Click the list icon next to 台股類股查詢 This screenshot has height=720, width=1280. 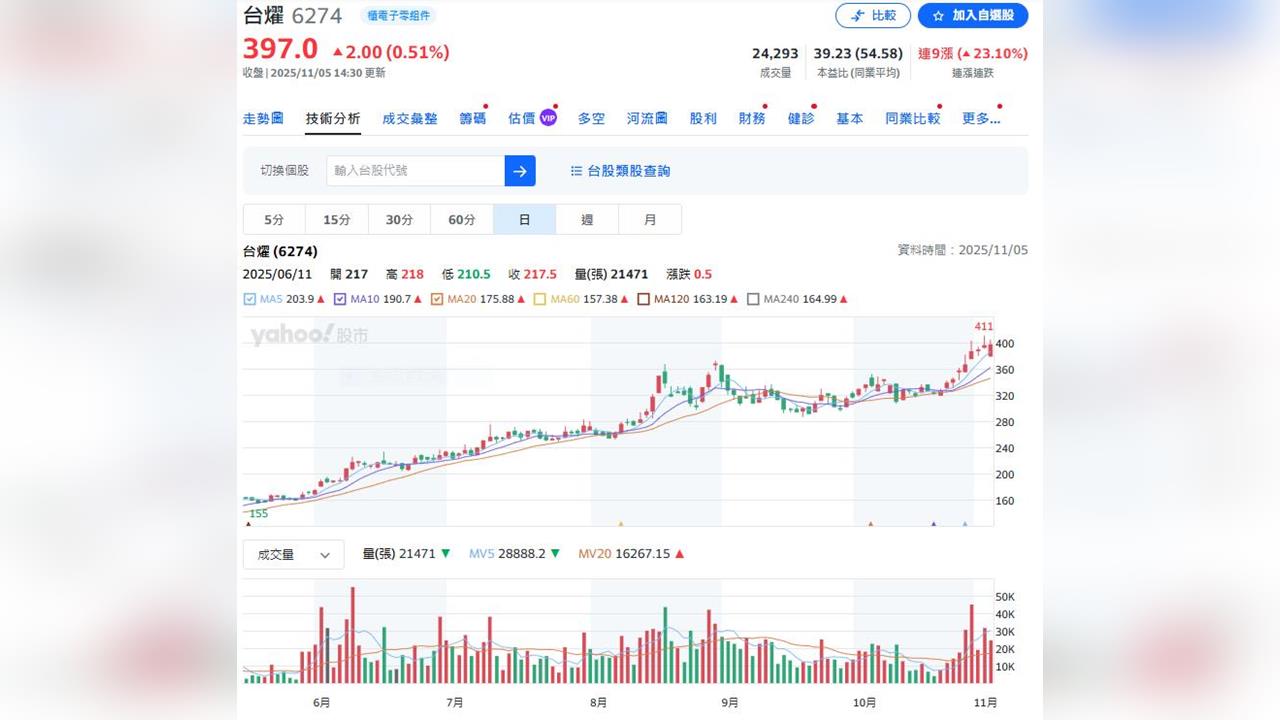click(576, 170)
